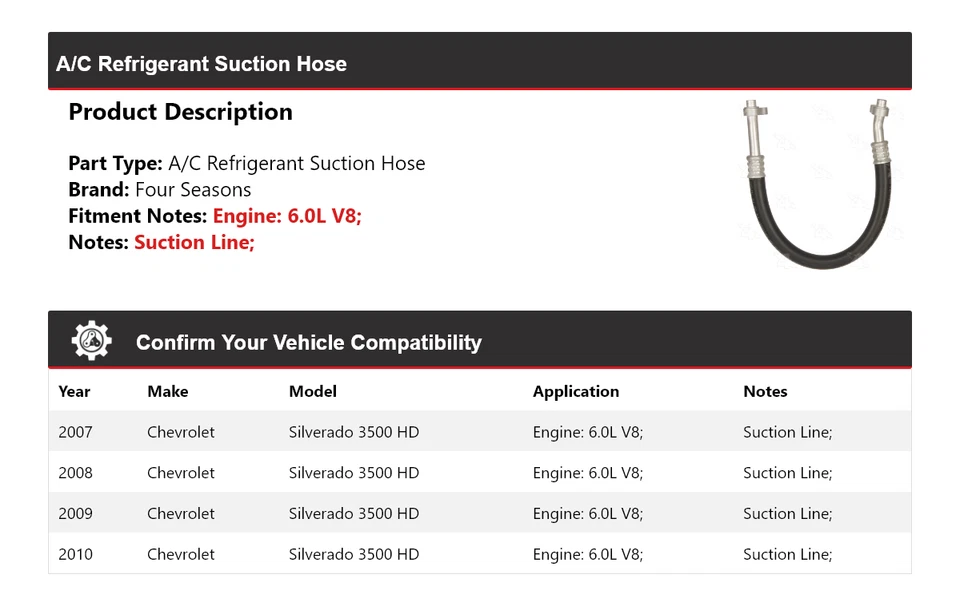The width and height of the screenshot is (960, 606).
Task: Click the Year column header
Action: click(x=74, y=392)
